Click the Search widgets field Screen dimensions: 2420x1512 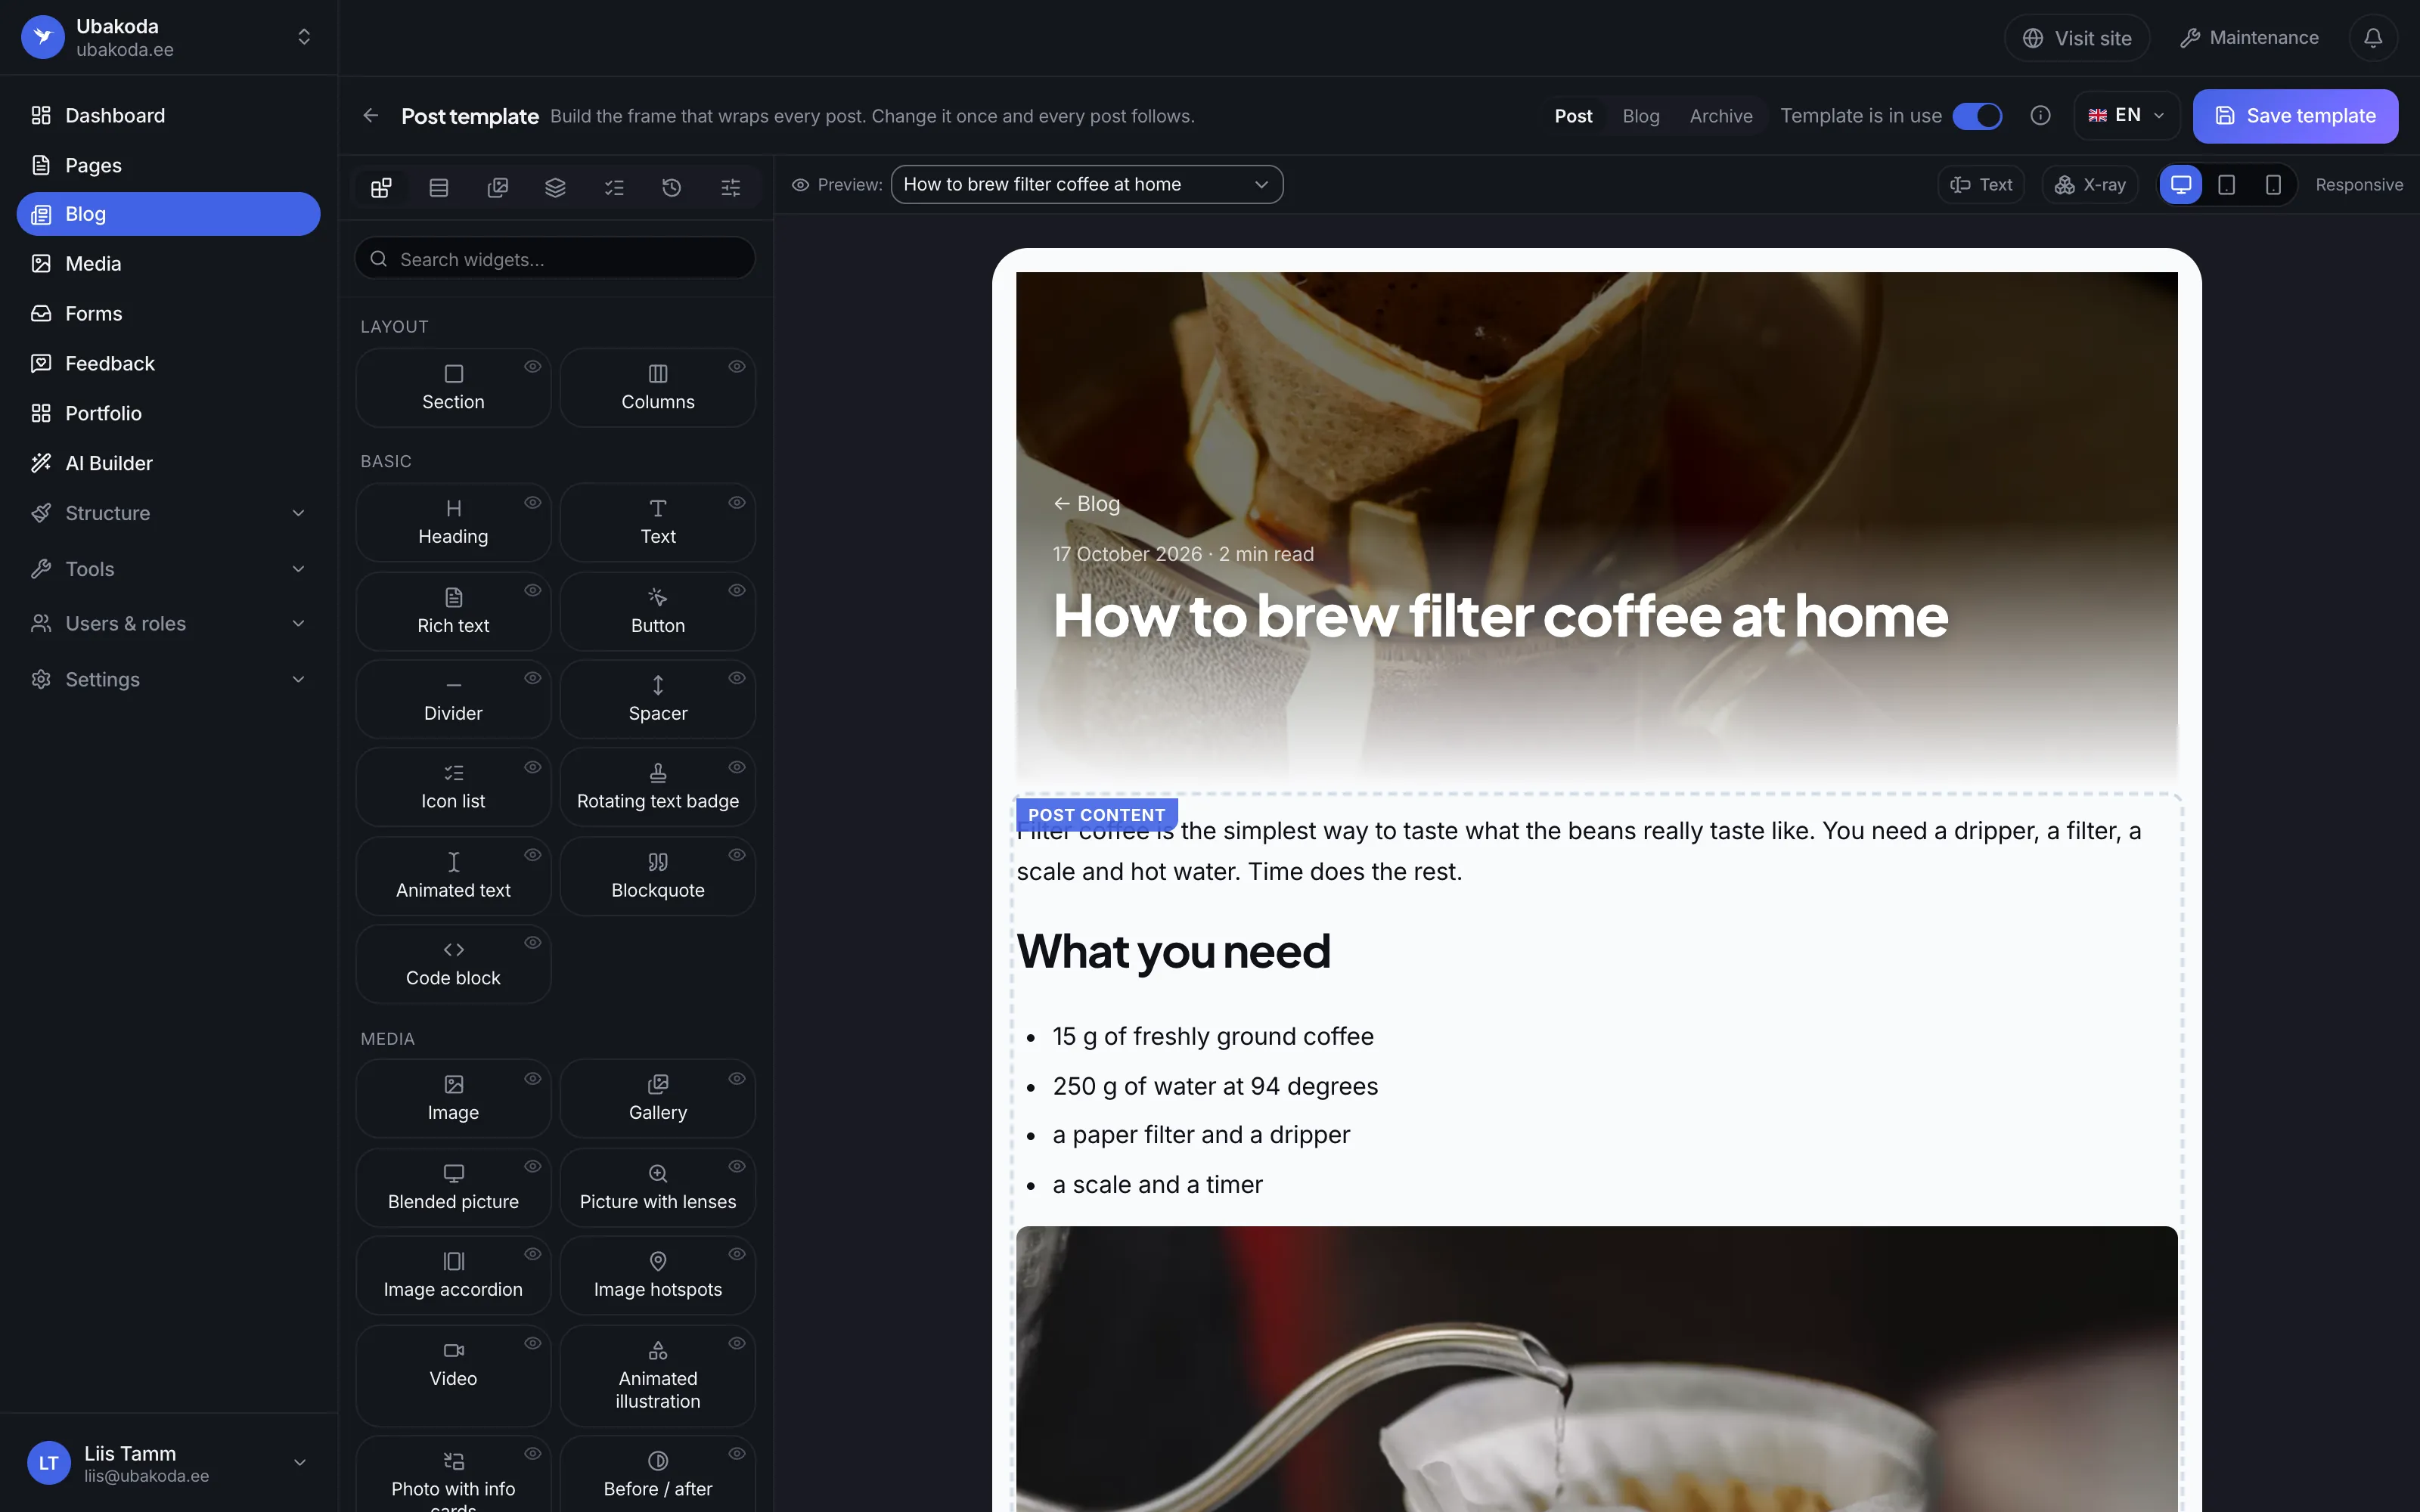(x=555, y=259)
